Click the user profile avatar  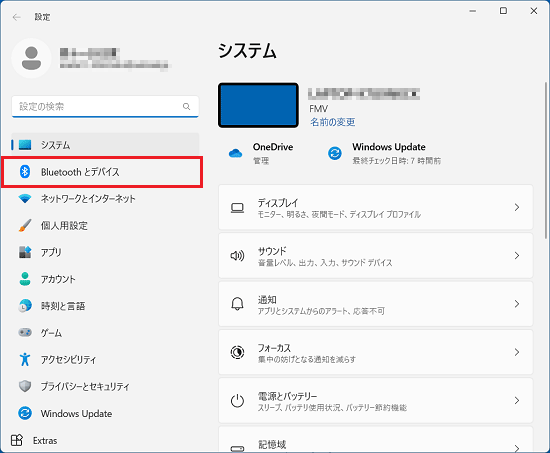[32, 58]
